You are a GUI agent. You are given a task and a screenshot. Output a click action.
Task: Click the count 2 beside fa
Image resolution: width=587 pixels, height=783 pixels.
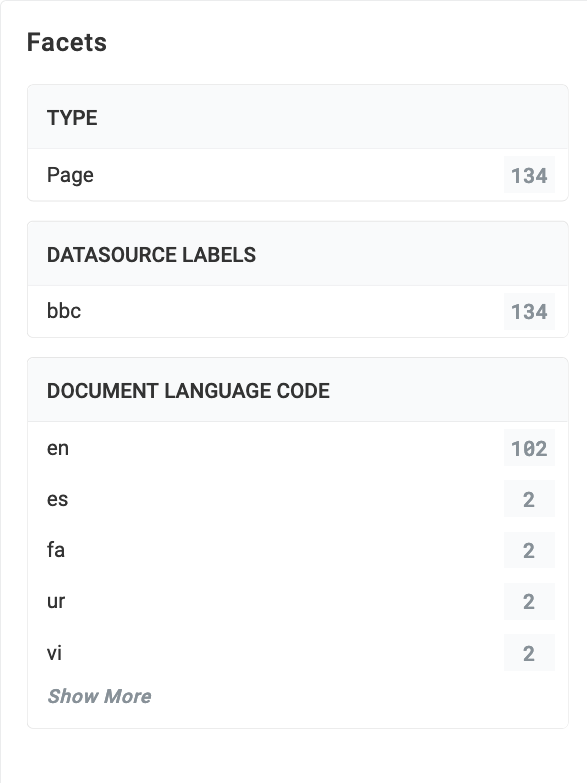point(529,550)
